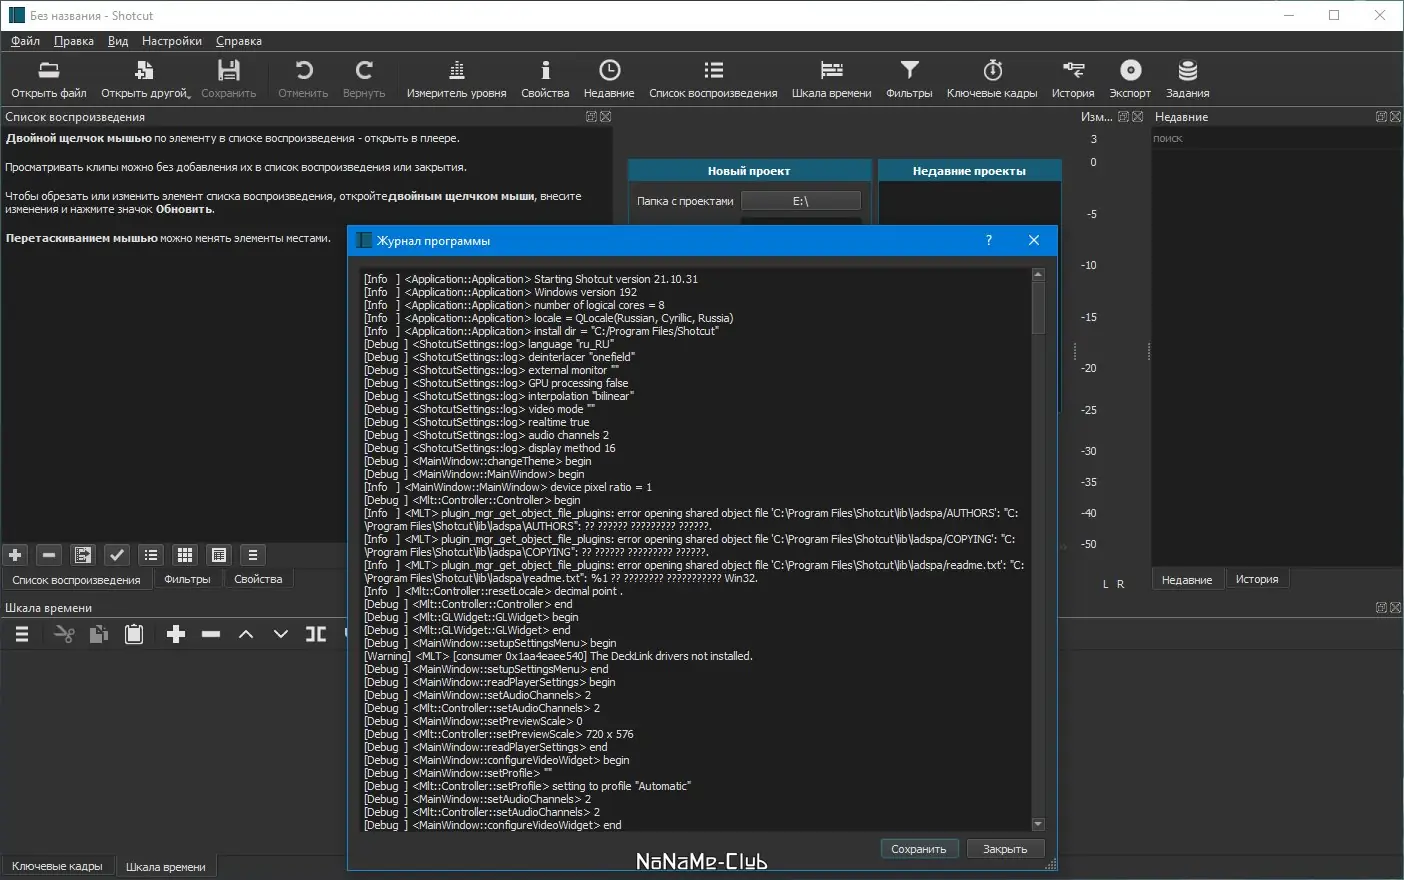Split at playhead in timeline toolbar
Viewport: 1404px width, 880px height.
coord(316,634)
